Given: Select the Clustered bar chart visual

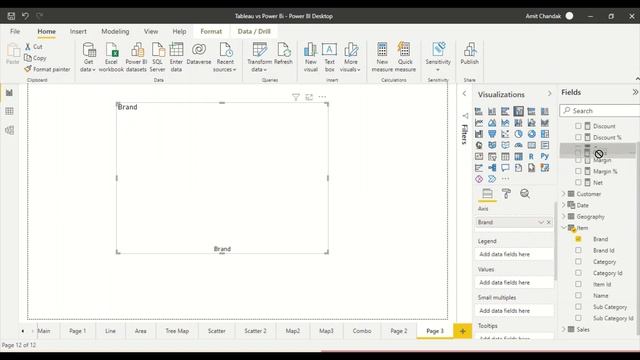Looking at the screenshot, I should click(x=505, y=111).
